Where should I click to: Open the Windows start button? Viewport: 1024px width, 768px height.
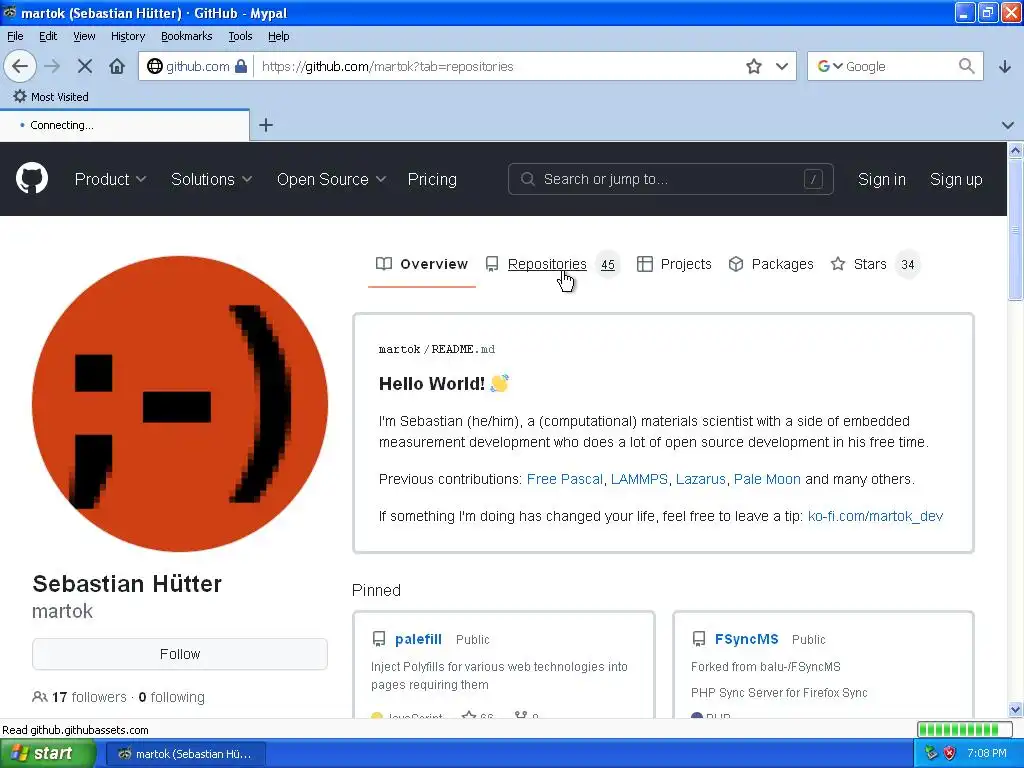point(48,753)
